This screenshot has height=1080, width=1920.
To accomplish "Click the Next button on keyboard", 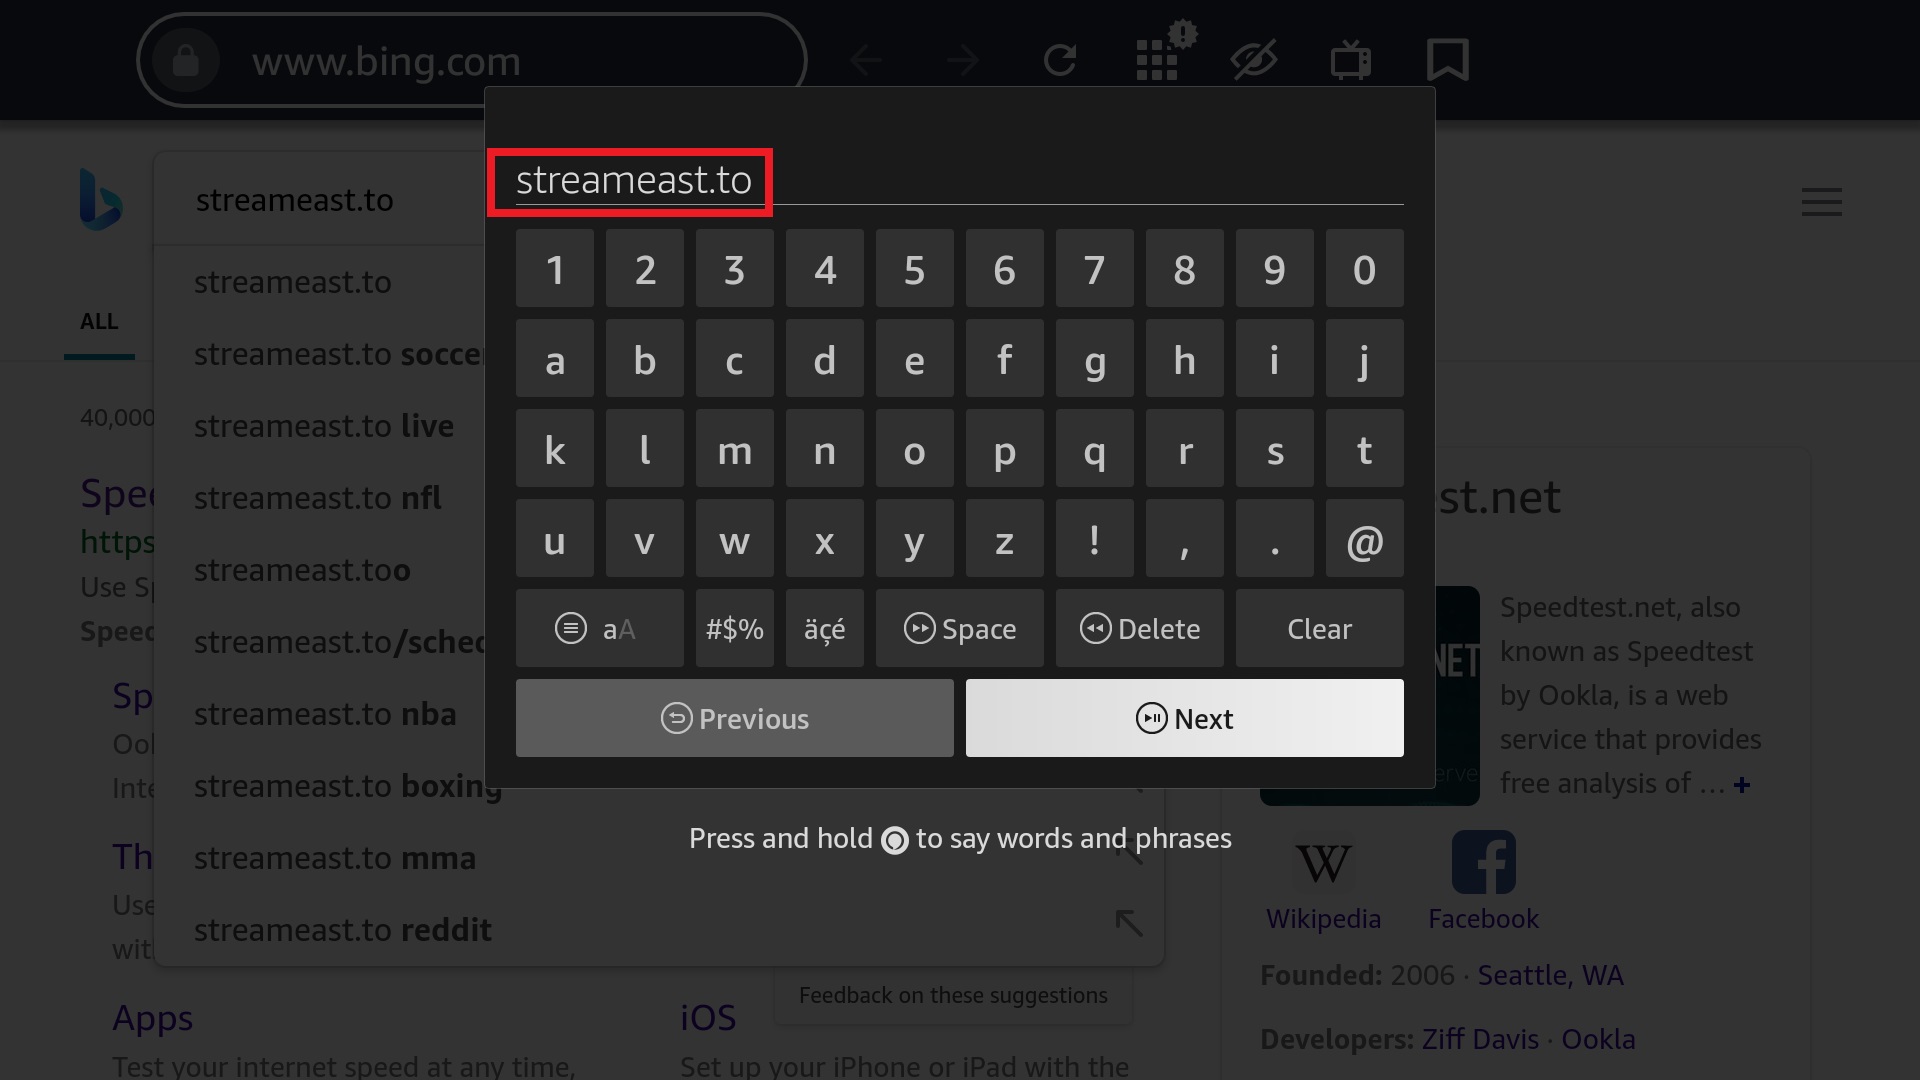I will [1184, 717].
